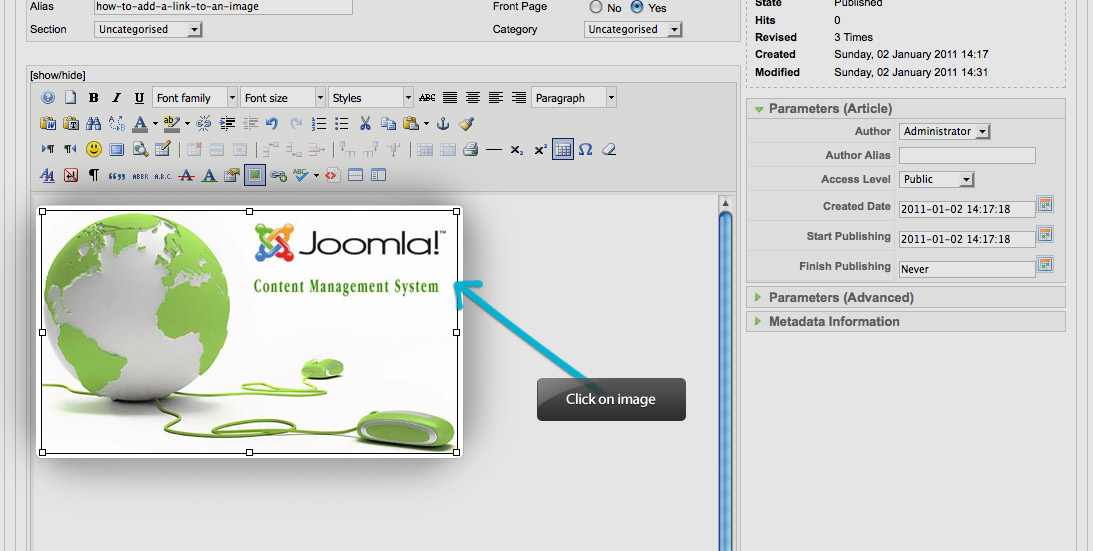Screen dimensions: 1093x551
Task: Click the justify full alignment icon
Action: tap(450, 98)
